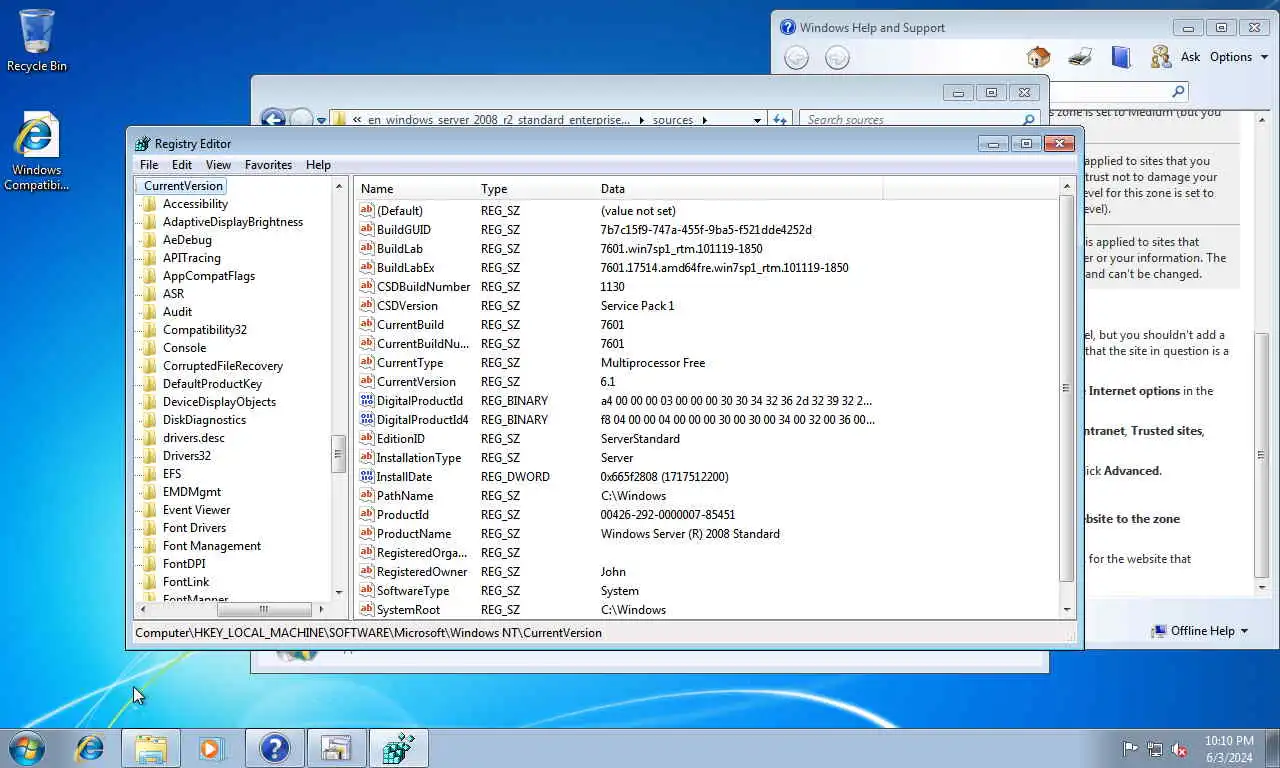Click the tree pane vertical scrollbar thumb
This screenshot has height=768, width=1280.
[x=338, y=454]
